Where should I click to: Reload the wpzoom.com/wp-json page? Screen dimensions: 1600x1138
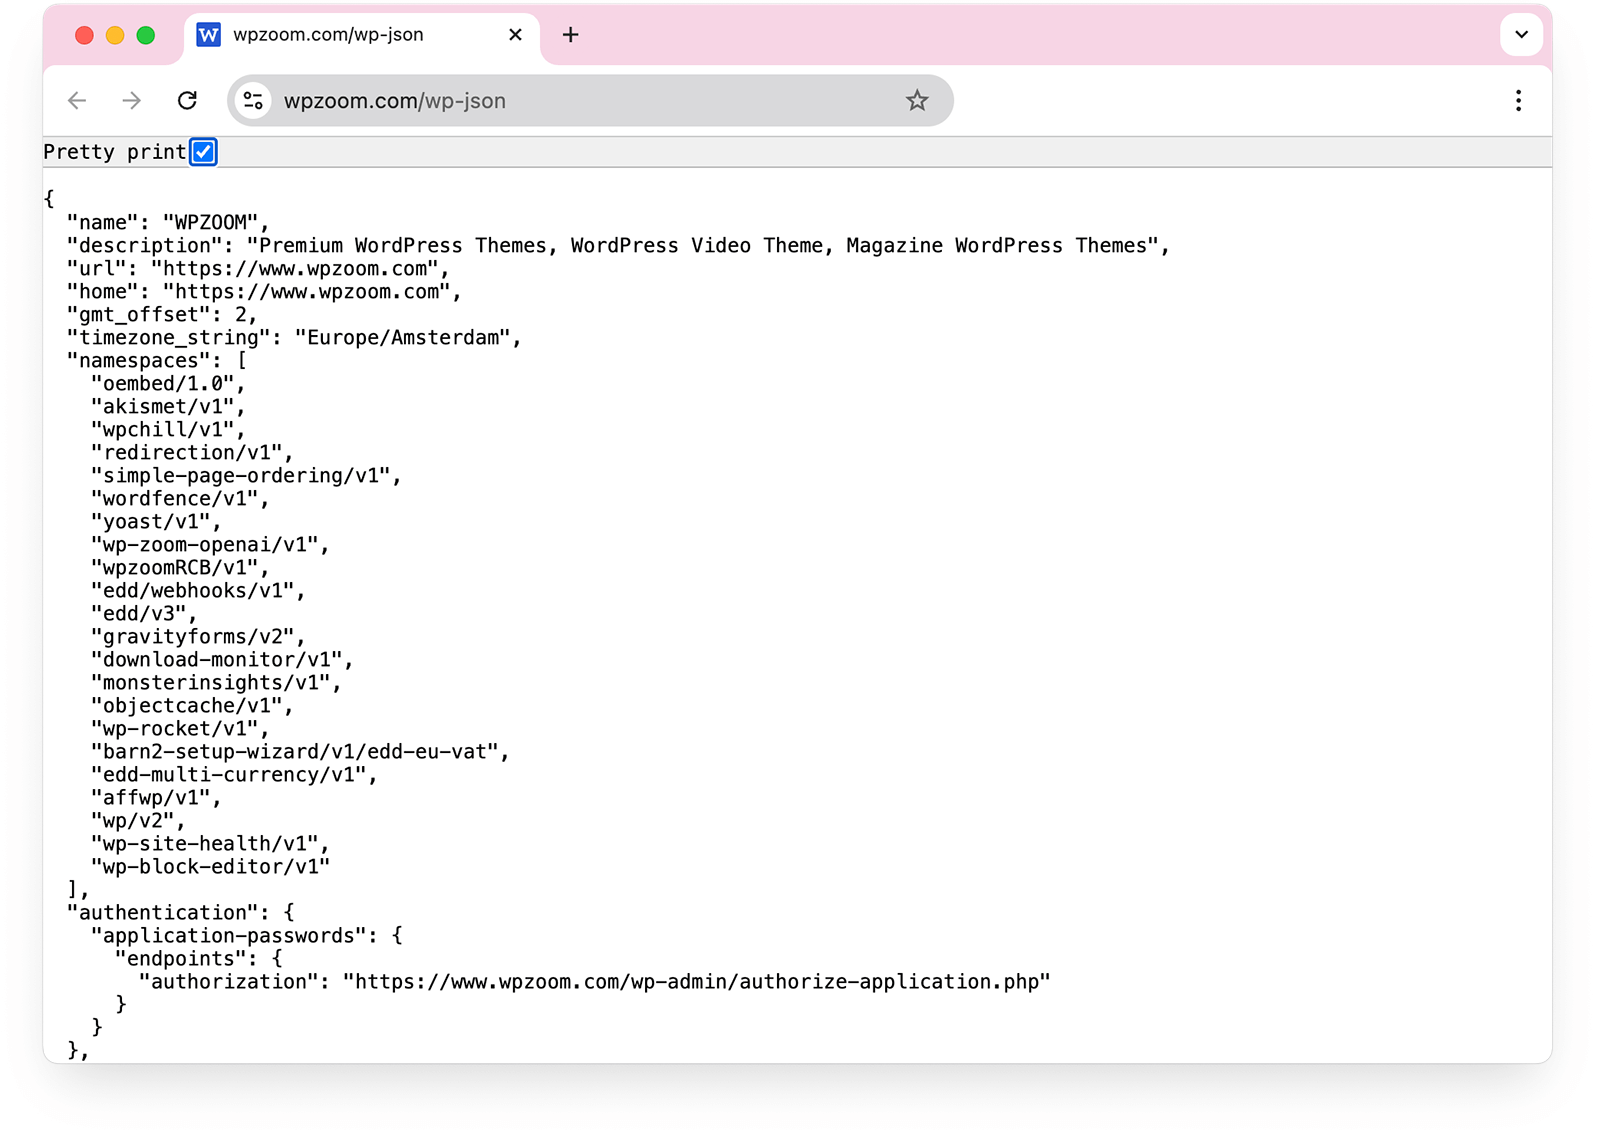187,101
